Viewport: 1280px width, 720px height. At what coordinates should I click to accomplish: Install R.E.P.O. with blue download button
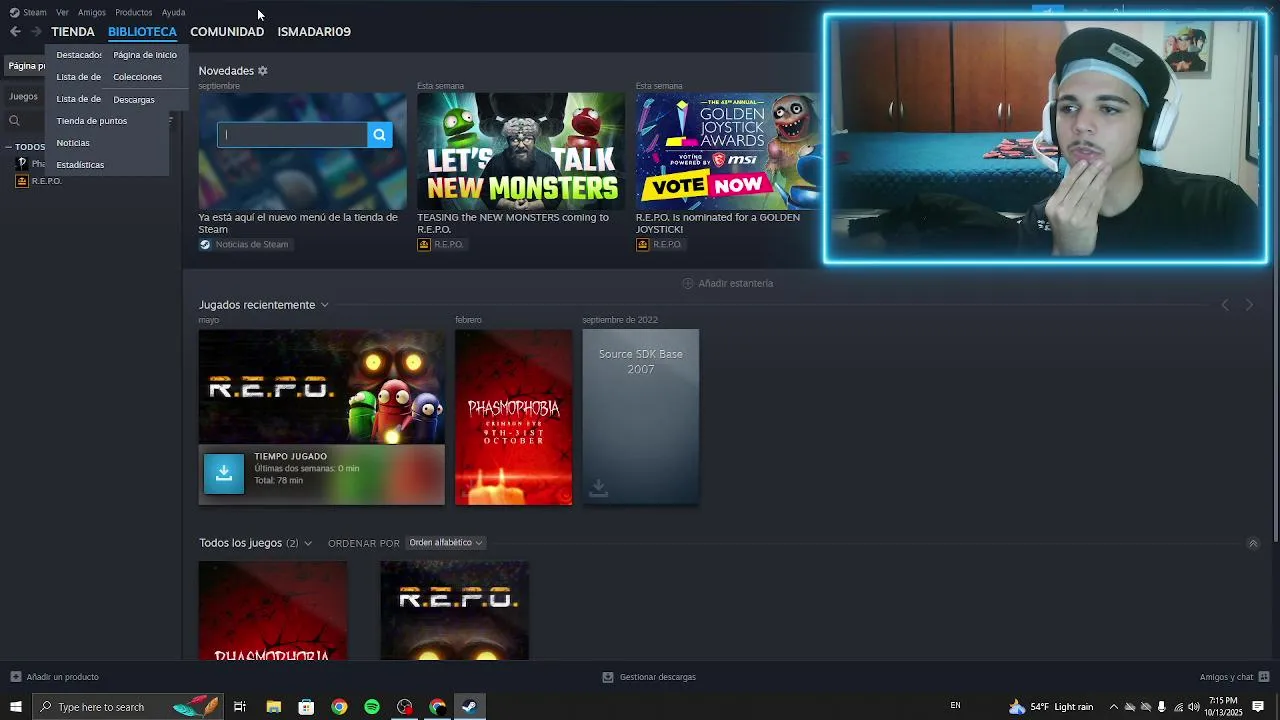(x=224, y=474)
